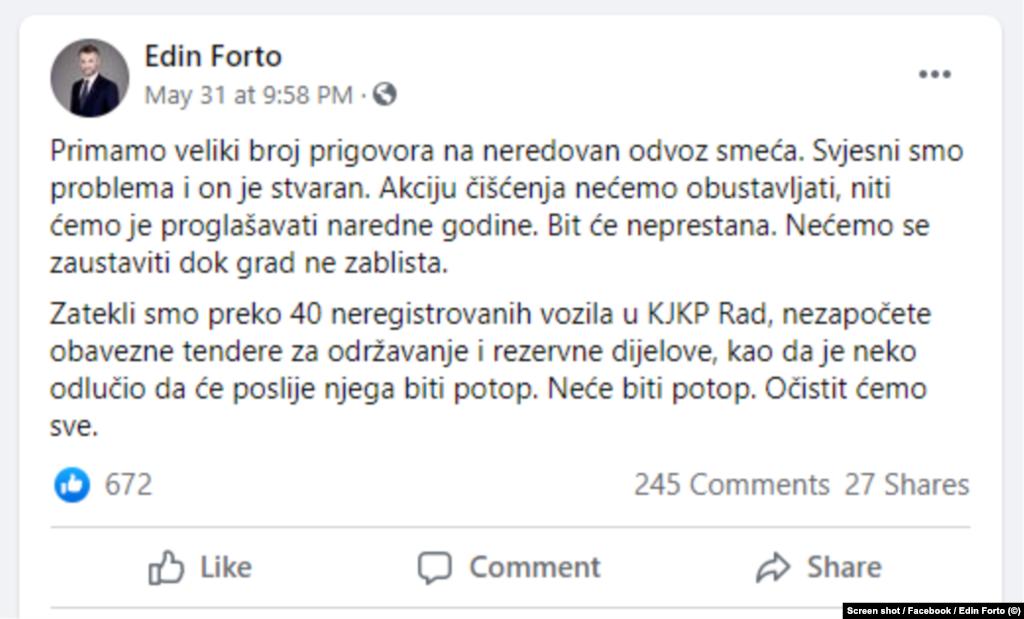1024x619 pixels.
Task: Click the Comment speech bubble icon
Action: click(x=435, y=567)
